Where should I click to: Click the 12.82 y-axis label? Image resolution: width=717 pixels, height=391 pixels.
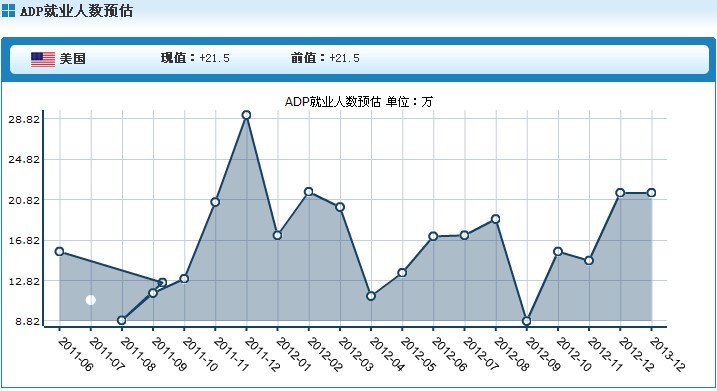[x=23, y=281]
